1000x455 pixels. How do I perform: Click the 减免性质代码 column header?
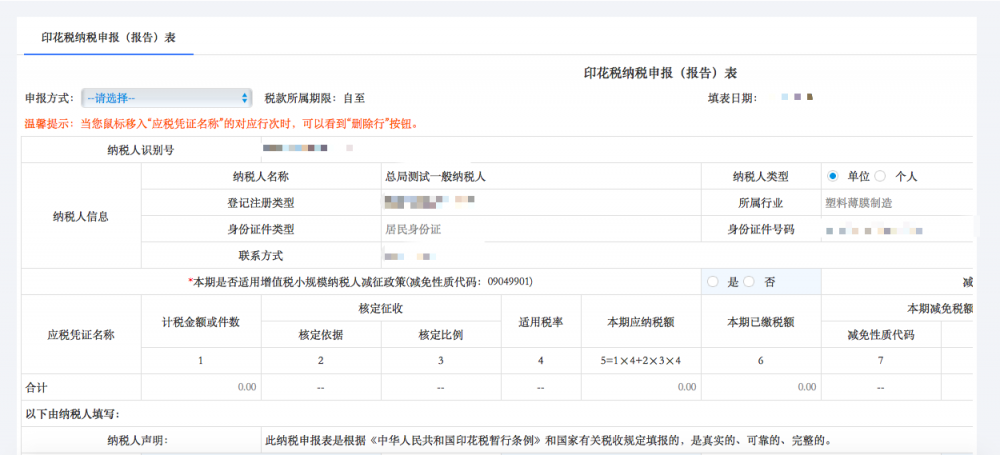(x=881, y=335)
